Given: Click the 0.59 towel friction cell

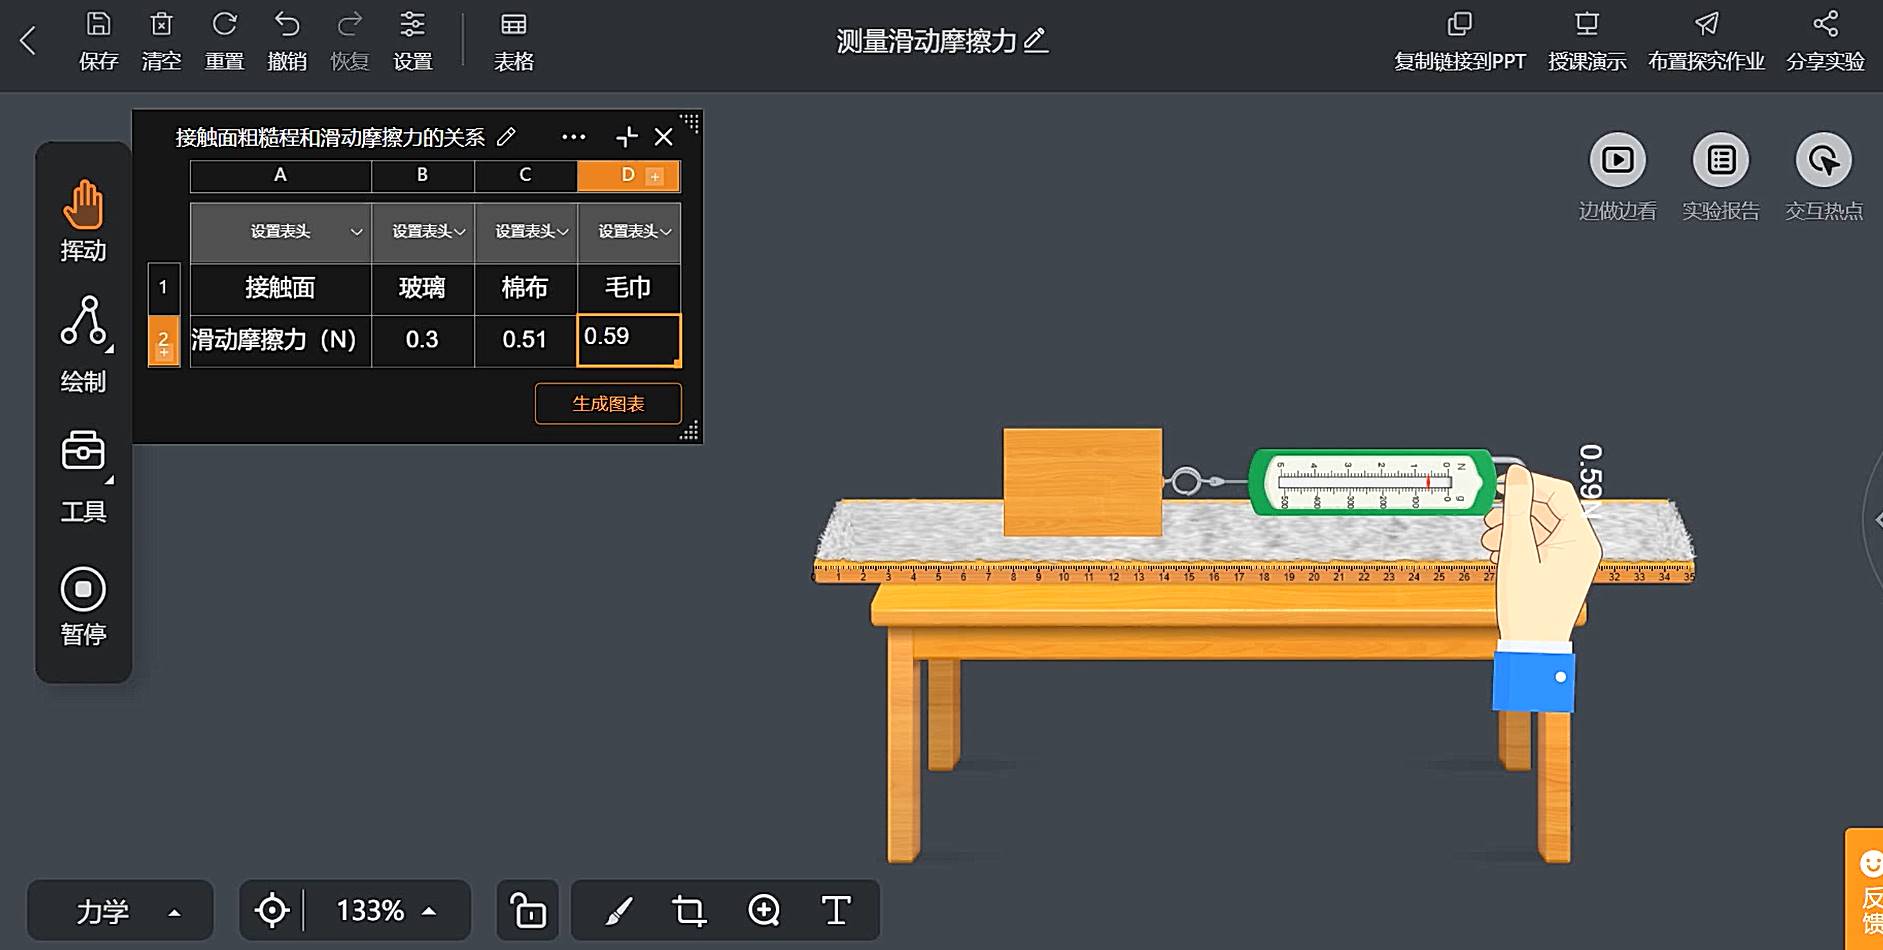Looking at the screenshot, I should click(x=629, y=339).
